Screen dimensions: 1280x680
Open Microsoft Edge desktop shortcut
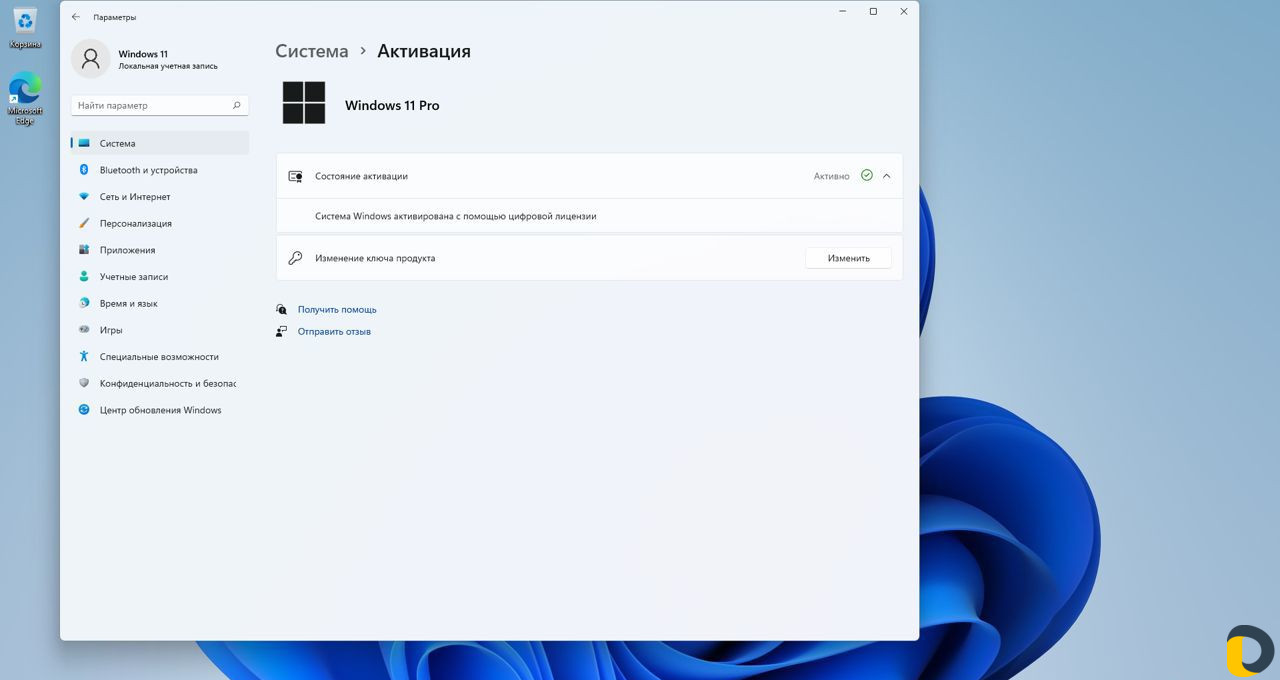pos(25,98)
